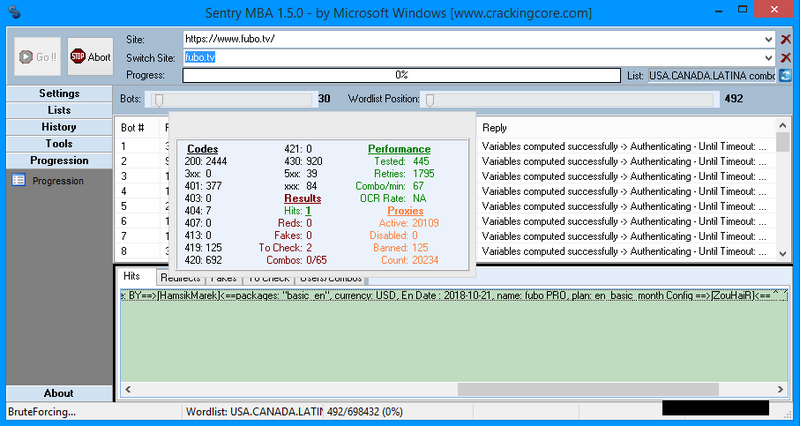Click the 492/698432 (0%) status entry
Screen dimensions: 800x426
(x=365, y=411)
